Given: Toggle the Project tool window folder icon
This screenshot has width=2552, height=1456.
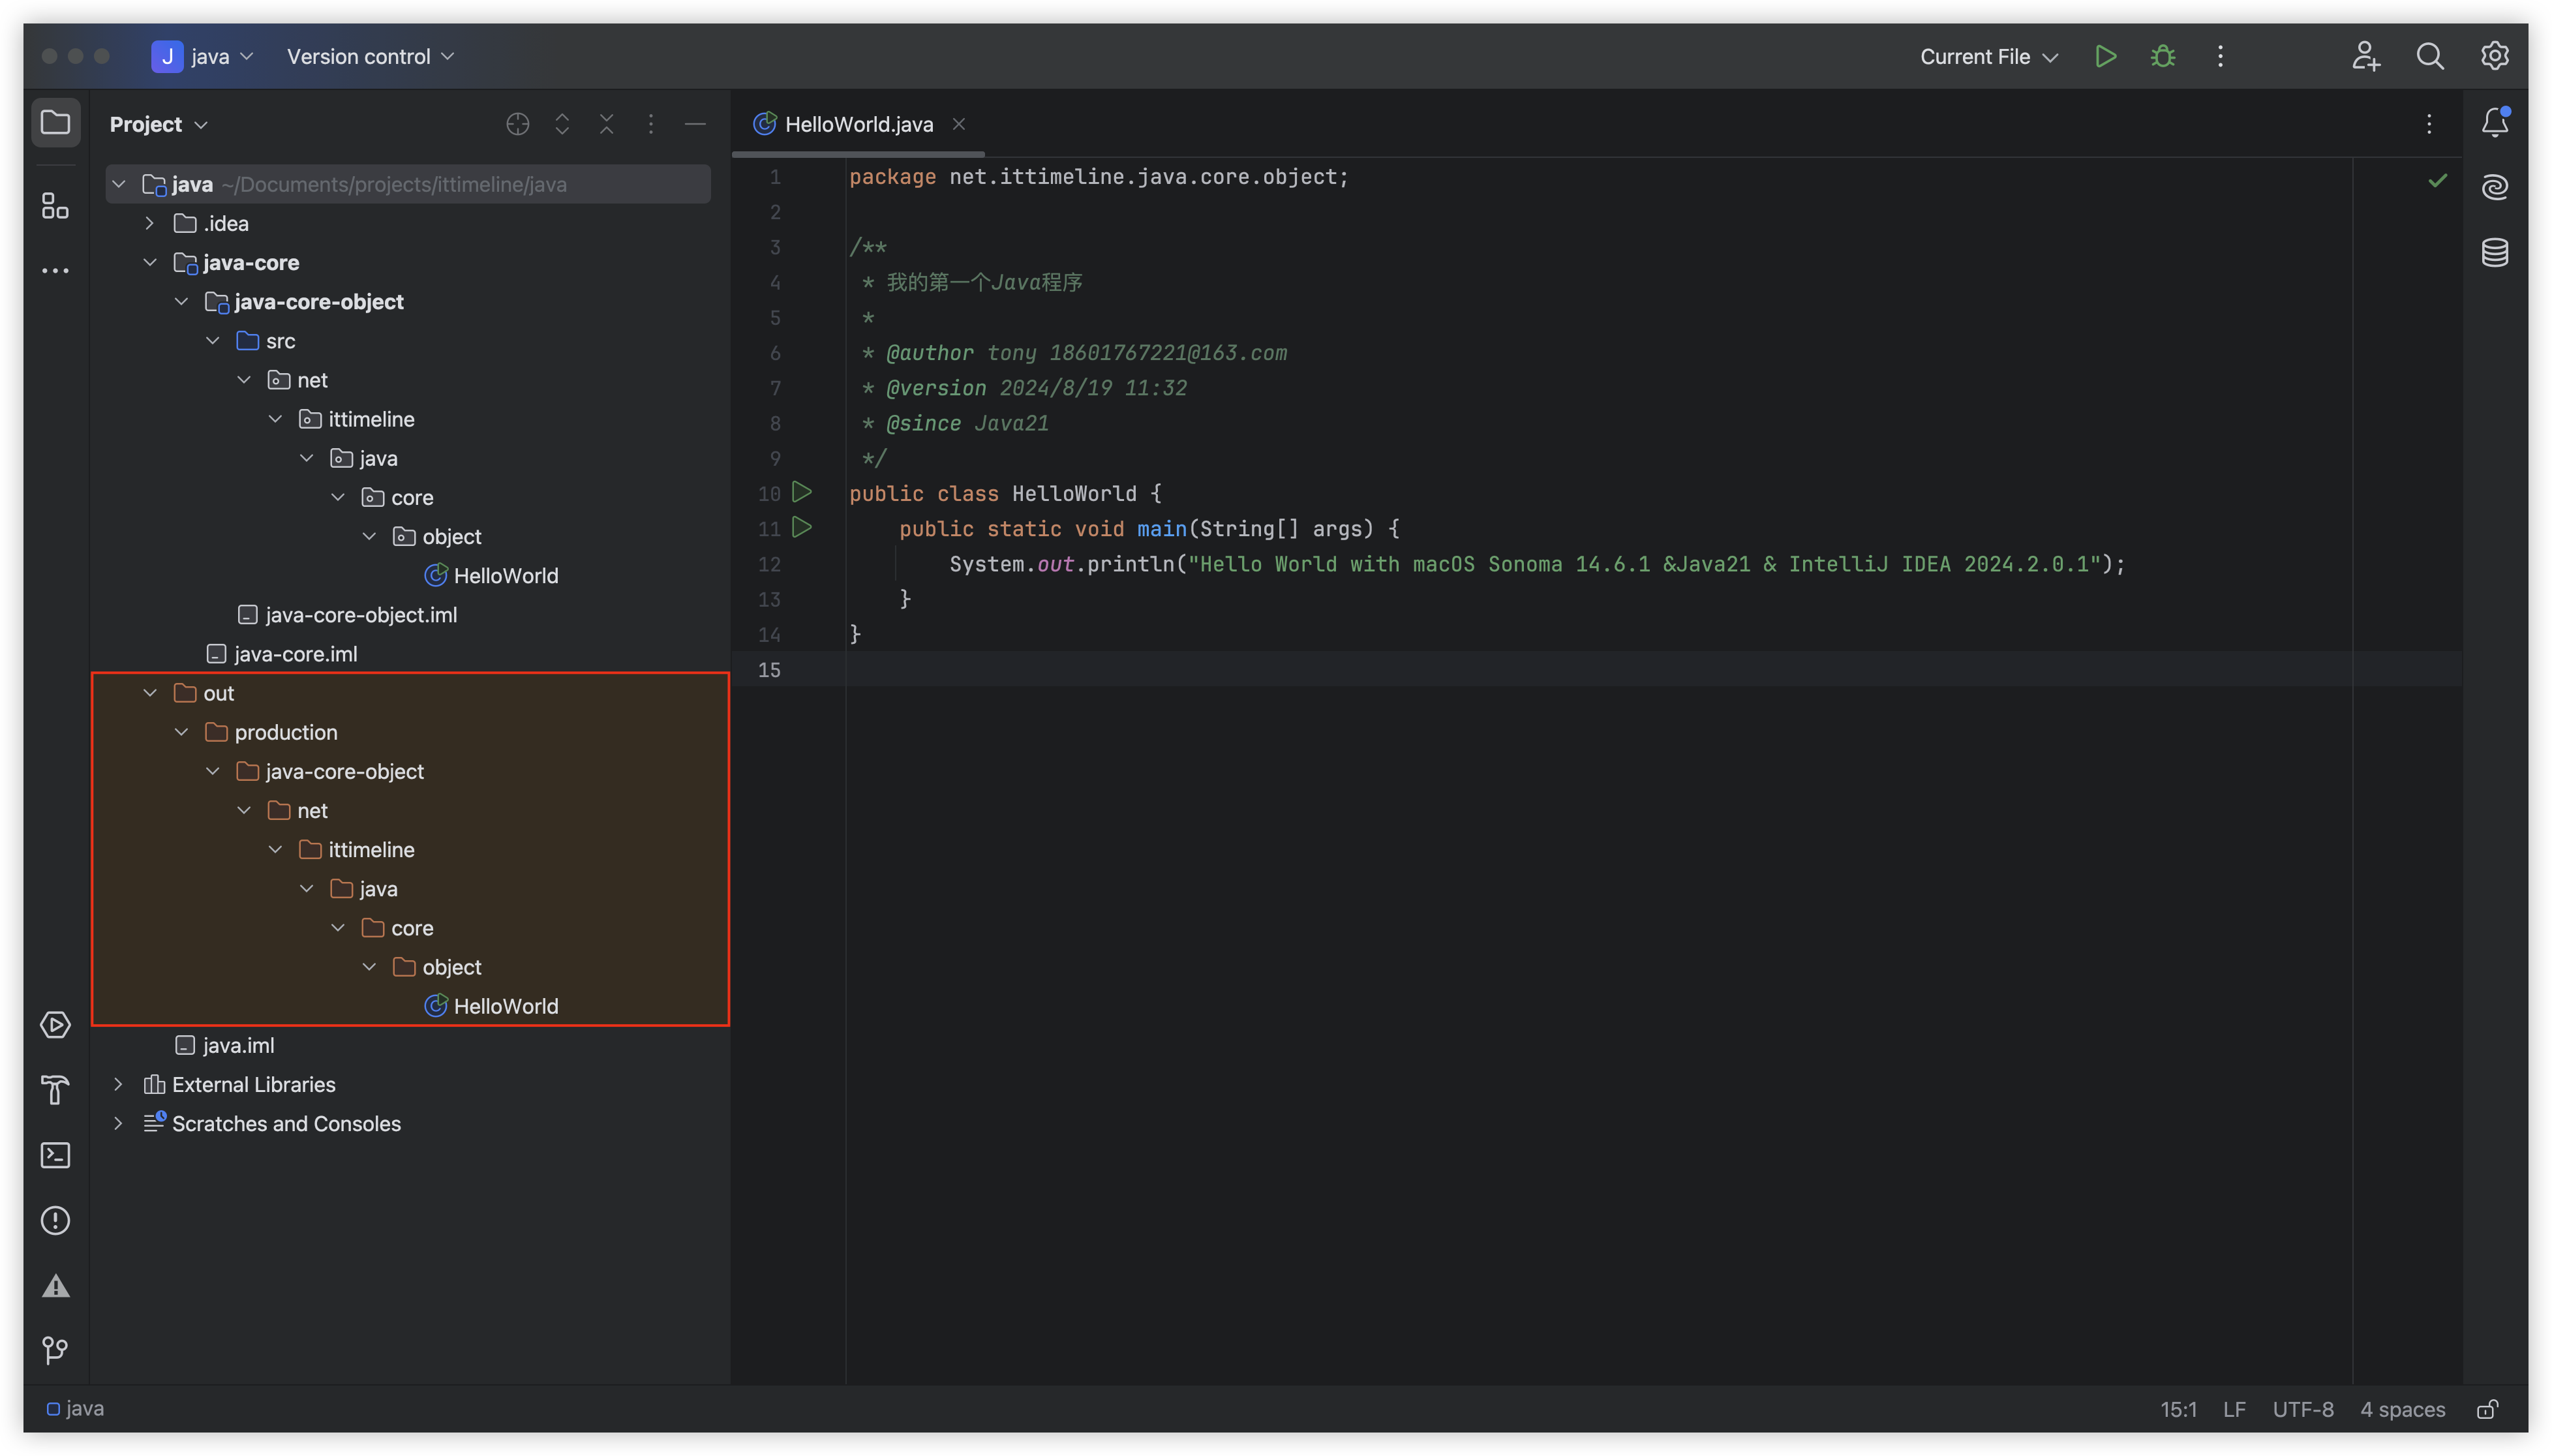Looking at the screenshot, I should [x=55, y=123].
